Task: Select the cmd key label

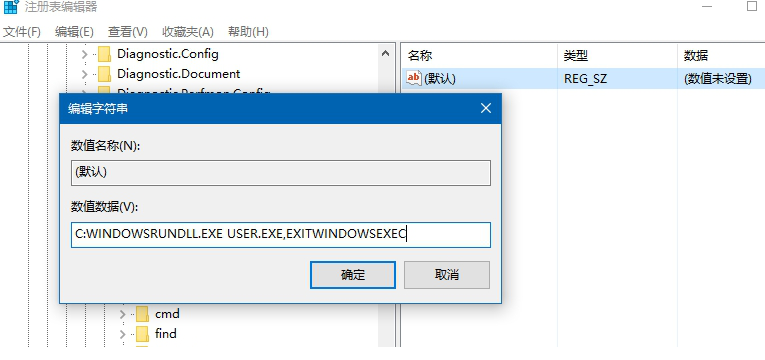Action: pos(167,314)
